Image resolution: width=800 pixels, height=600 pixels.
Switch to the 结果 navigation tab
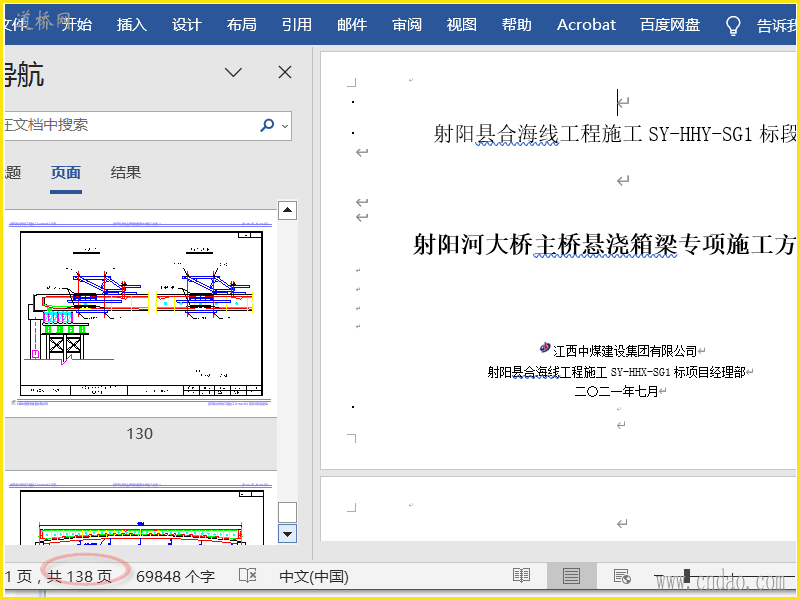(x=126, y=173)
